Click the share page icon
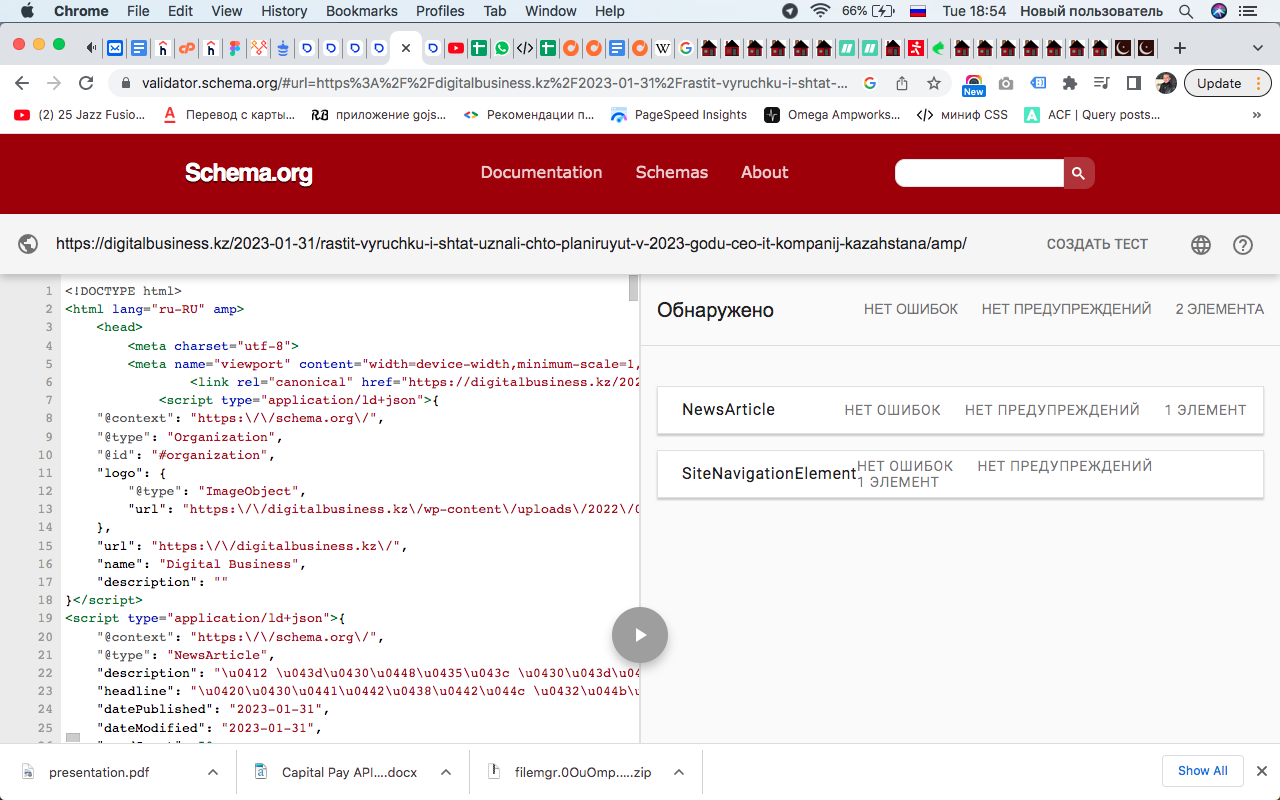This screenshot has height=800, width=1280. click(x=902, y=83)
